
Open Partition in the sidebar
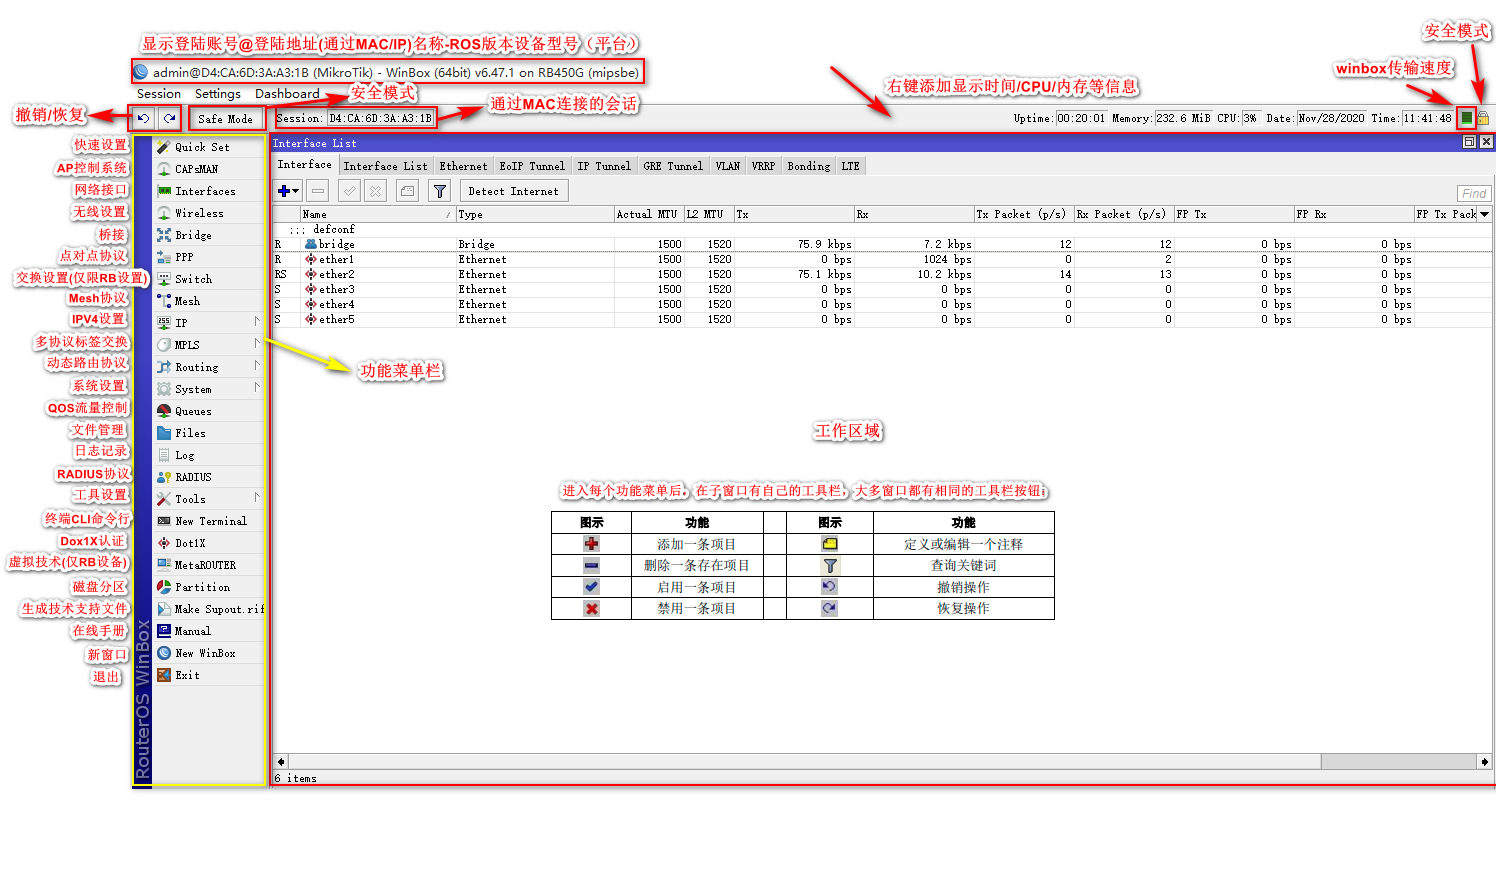coord(209,587)
